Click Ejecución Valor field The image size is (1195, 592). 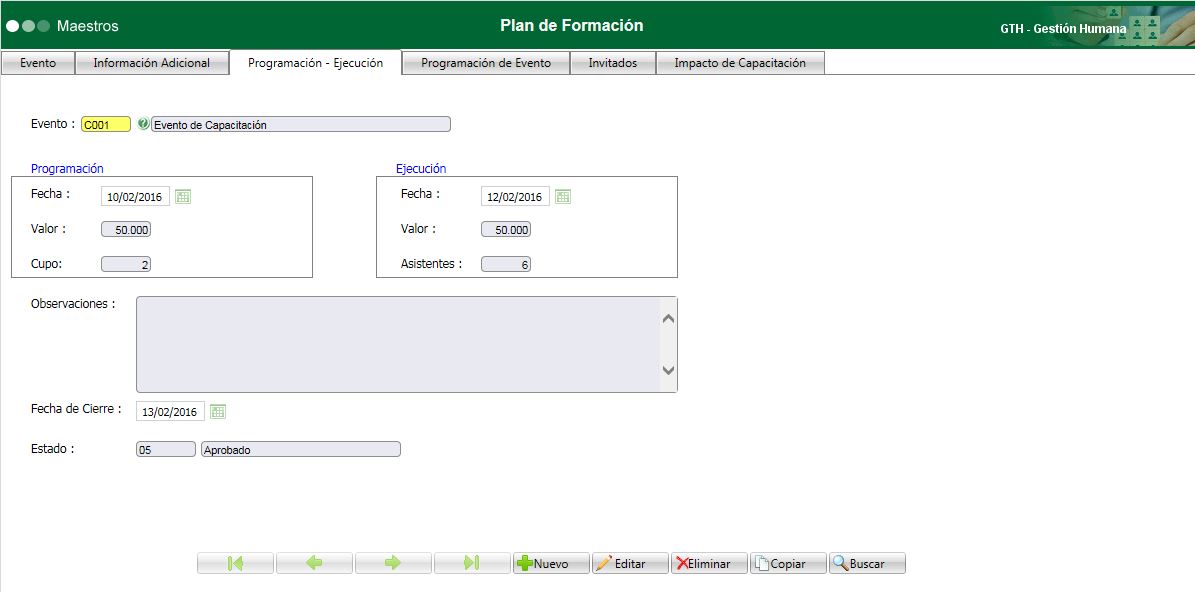(x=506, y=229)
